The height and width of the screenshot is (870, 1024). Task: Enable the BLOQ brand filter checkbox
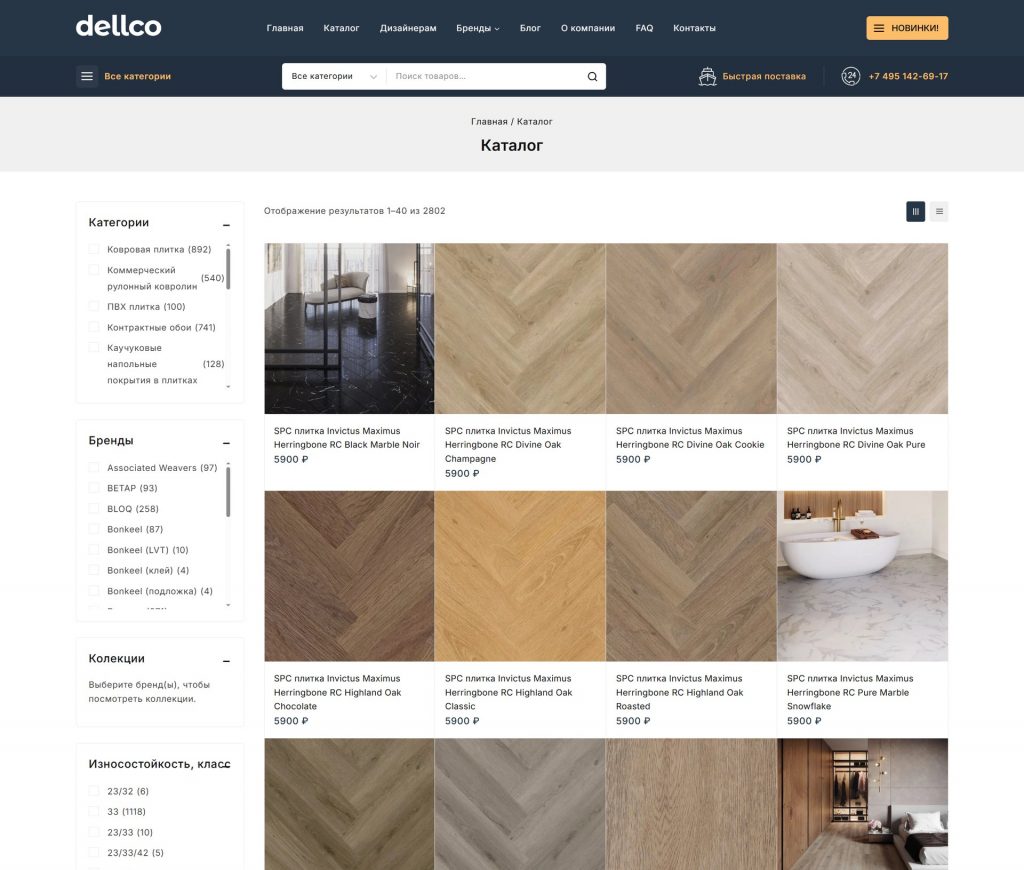click(94, 508)
